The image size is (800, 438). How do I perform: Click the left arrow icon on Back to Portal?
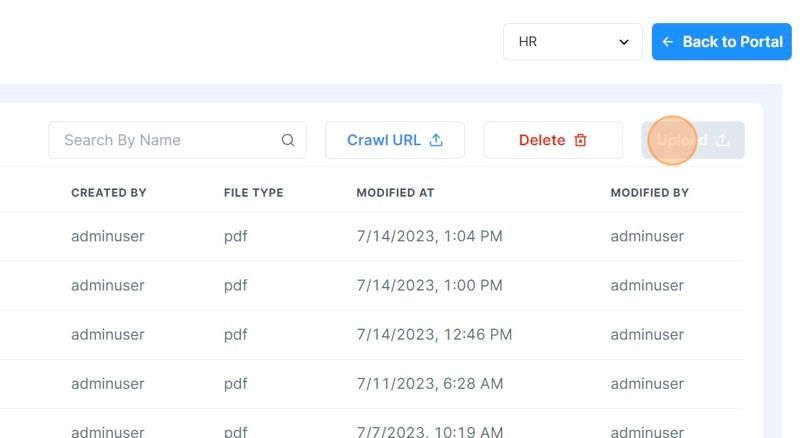667,42
